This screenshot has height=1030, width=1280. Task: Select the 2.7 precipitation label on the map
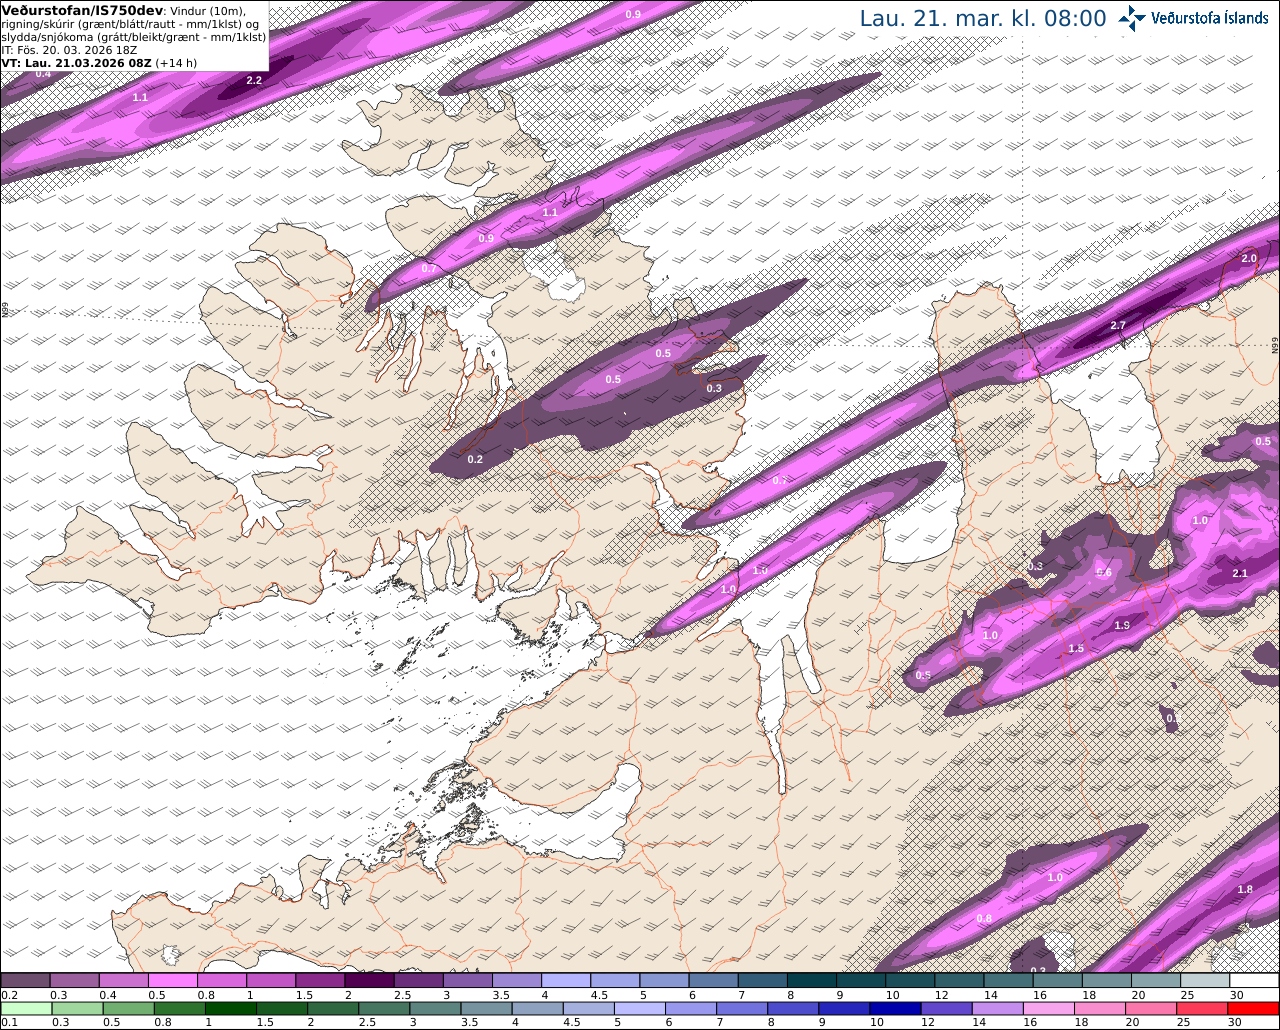point(1118,326)
